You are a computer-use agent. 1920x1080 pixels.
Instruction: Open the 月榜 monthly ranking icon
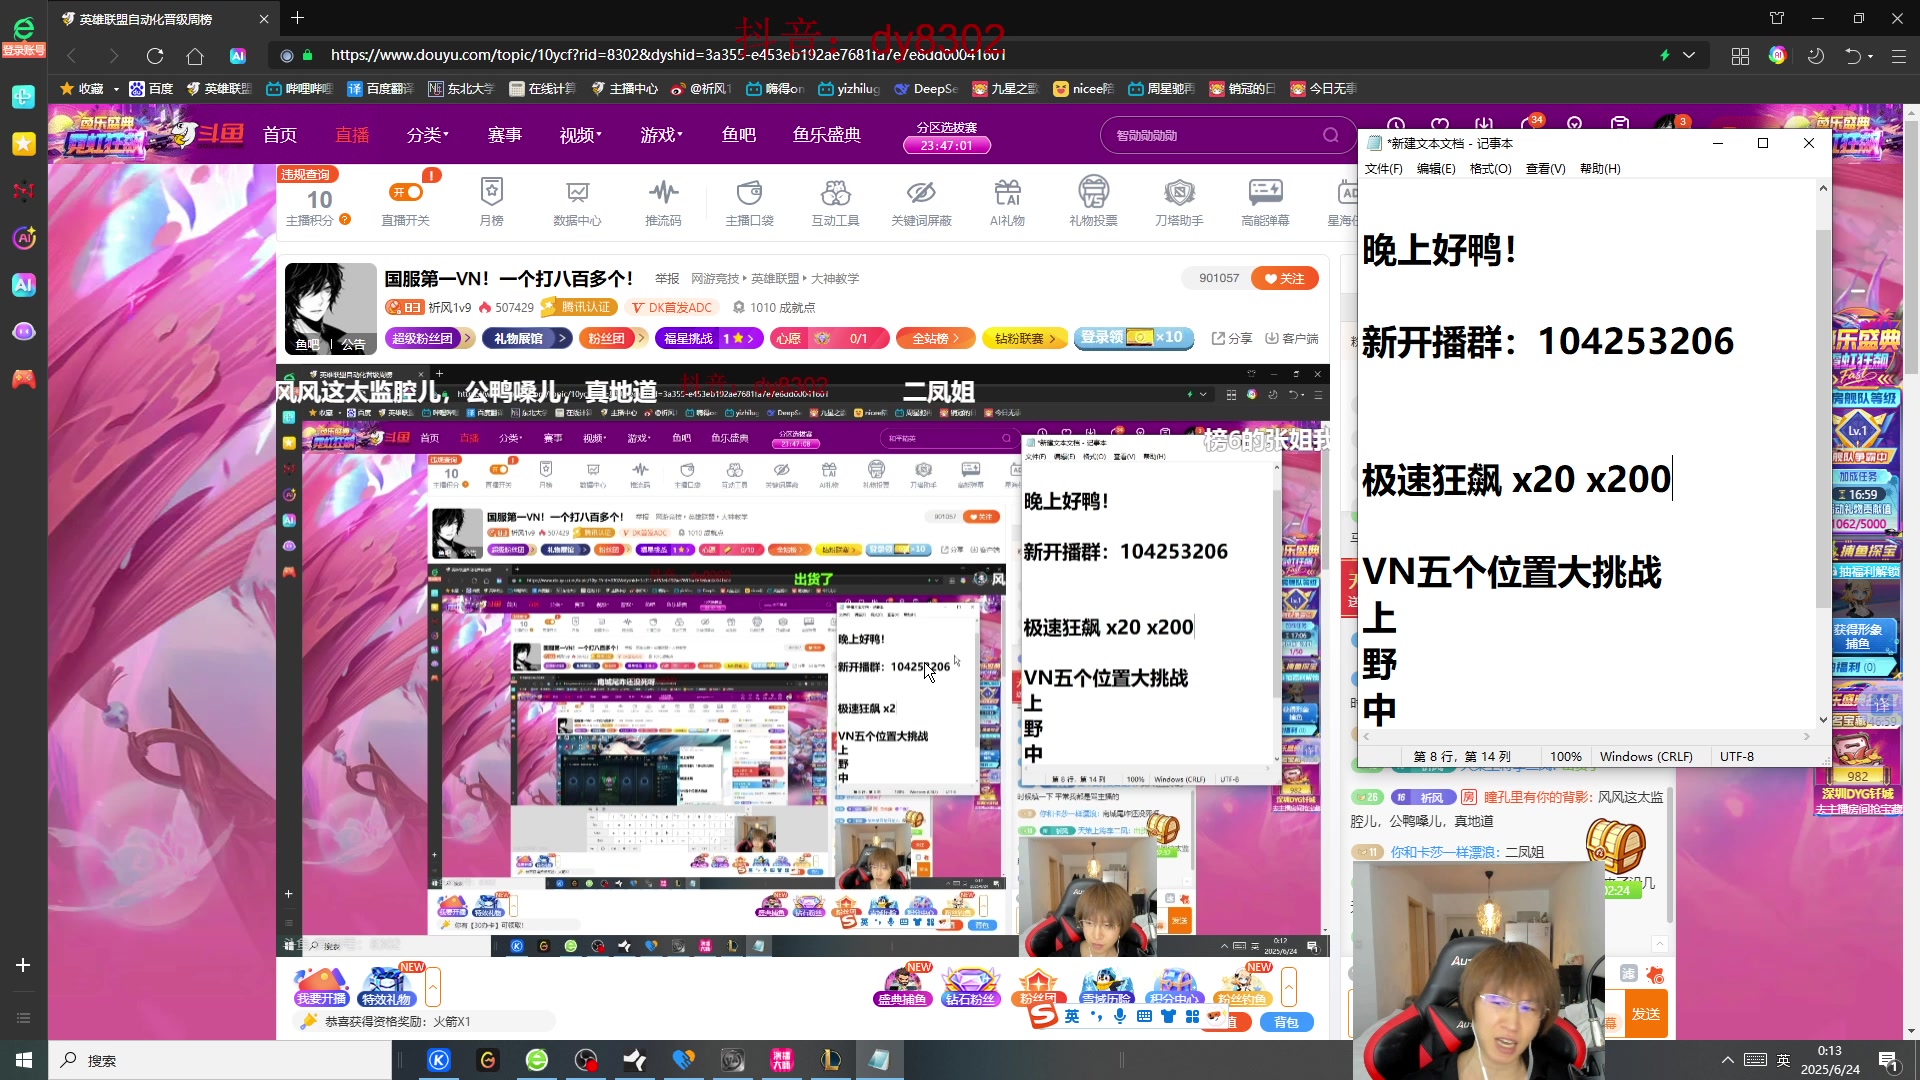[x=491, y=201]
